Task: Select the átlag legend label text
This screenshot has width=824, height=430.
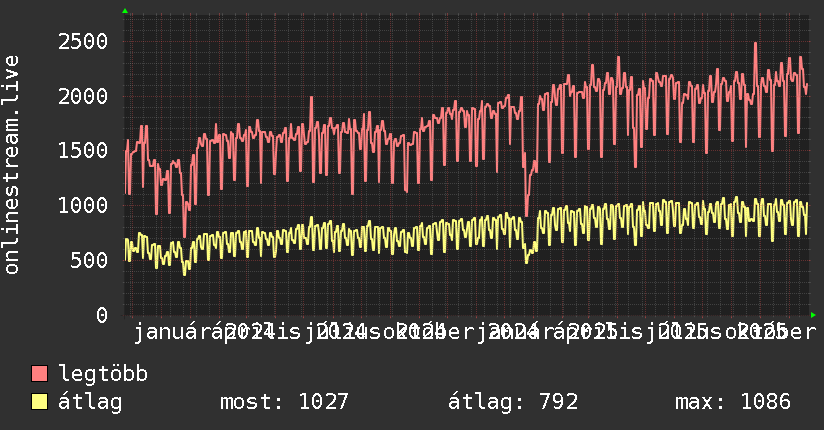Action: [90, 402]
